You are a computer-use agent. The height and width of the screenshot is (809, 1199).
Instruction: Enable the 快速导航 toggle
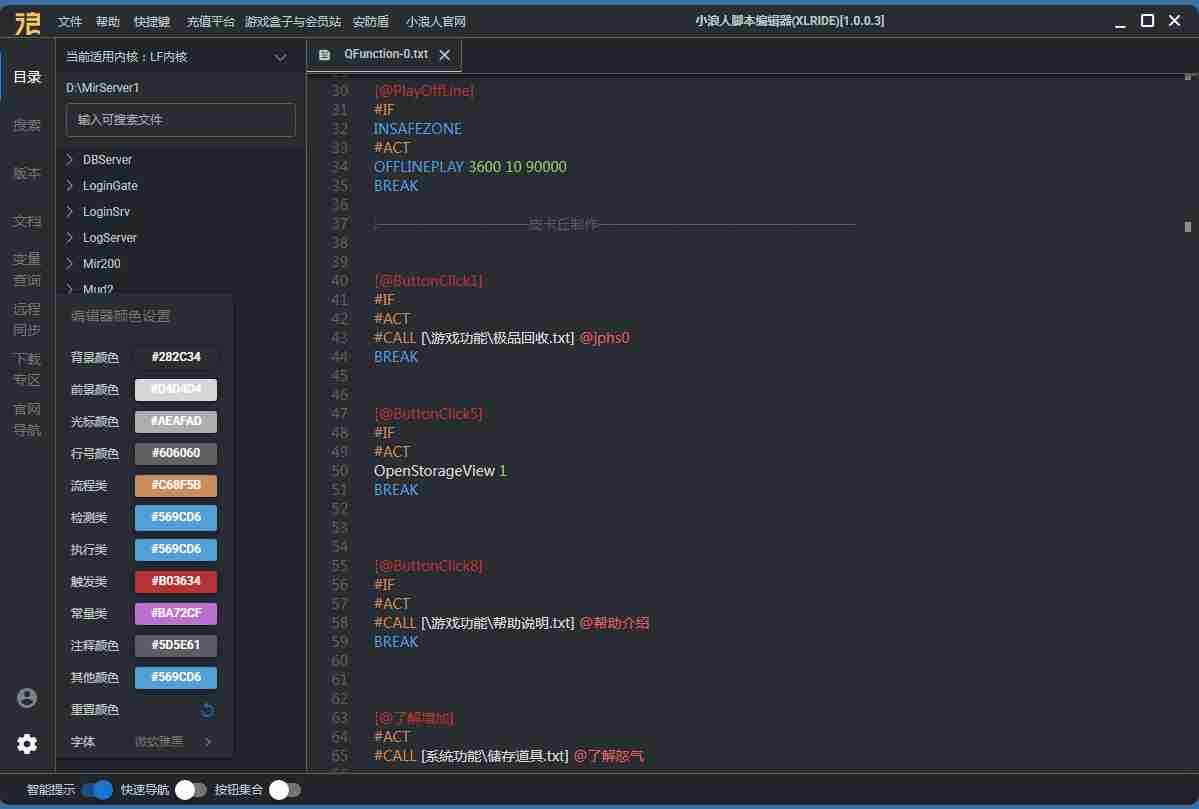click(190, 790)
